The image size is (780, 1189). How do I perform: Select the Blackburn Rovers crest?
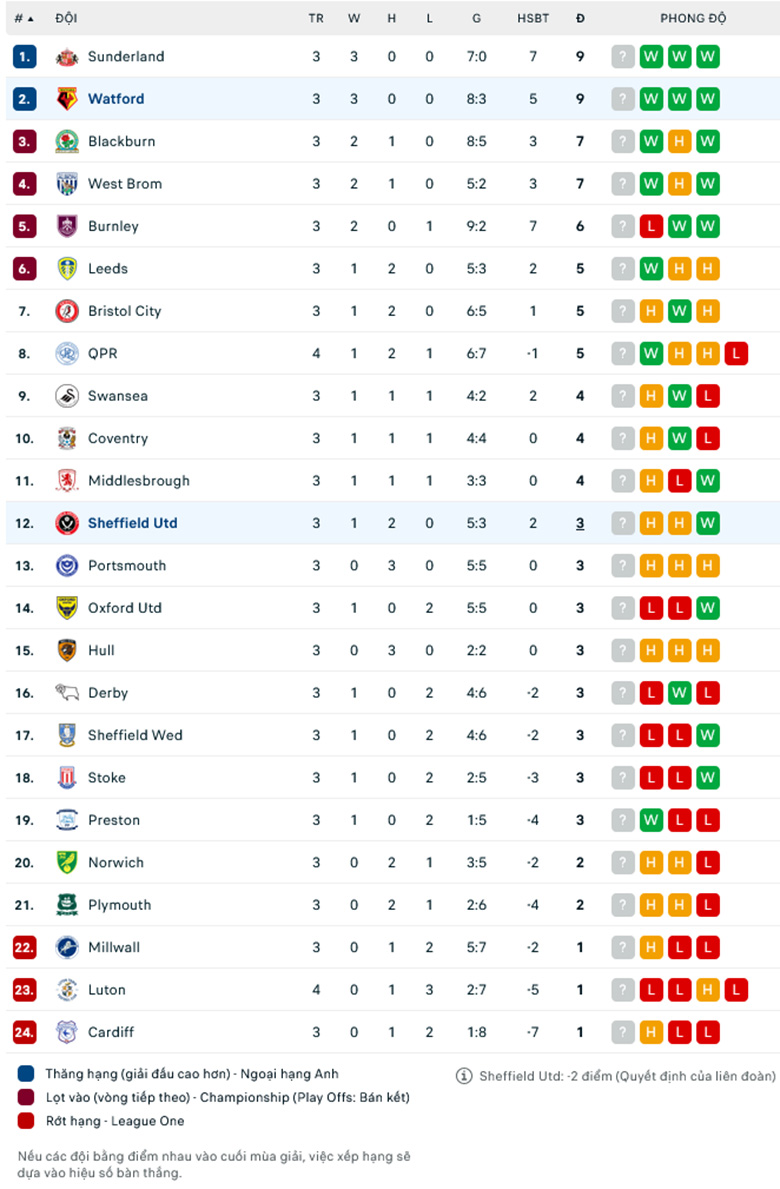(x=67, y=142)
